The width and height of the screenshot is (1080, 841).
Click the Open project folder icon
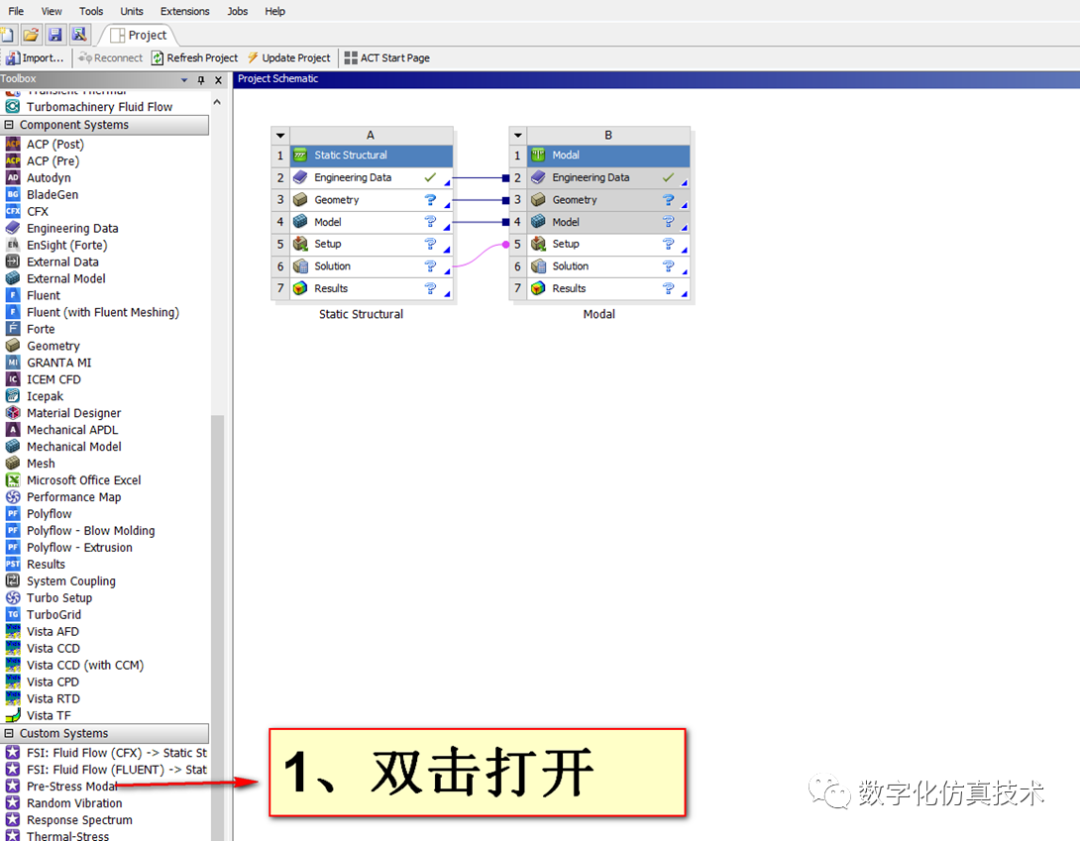point(31,34)
